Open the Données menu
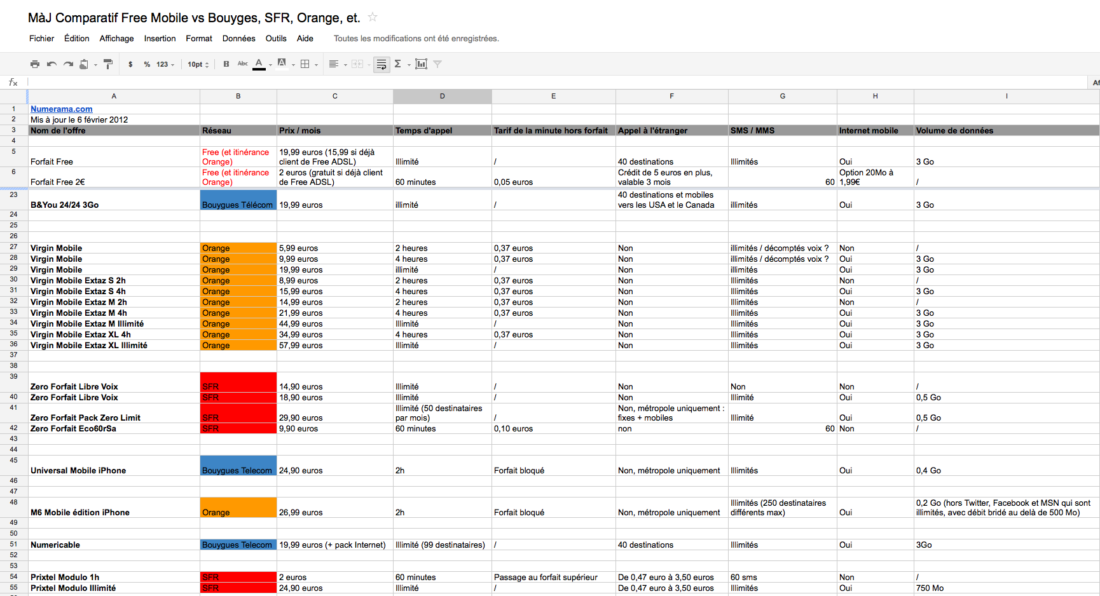The image size is (1100, 596). click(239, 39)
